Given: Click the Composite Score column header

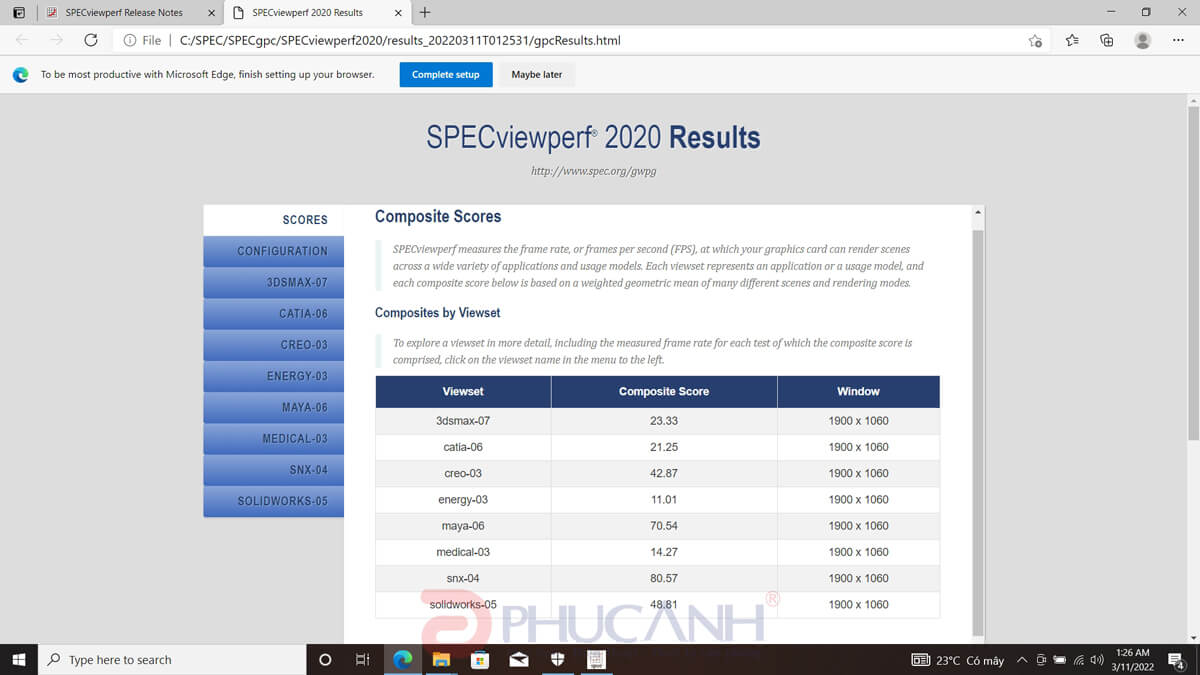Looking at the screenshot, I should (x=664, y=392).
